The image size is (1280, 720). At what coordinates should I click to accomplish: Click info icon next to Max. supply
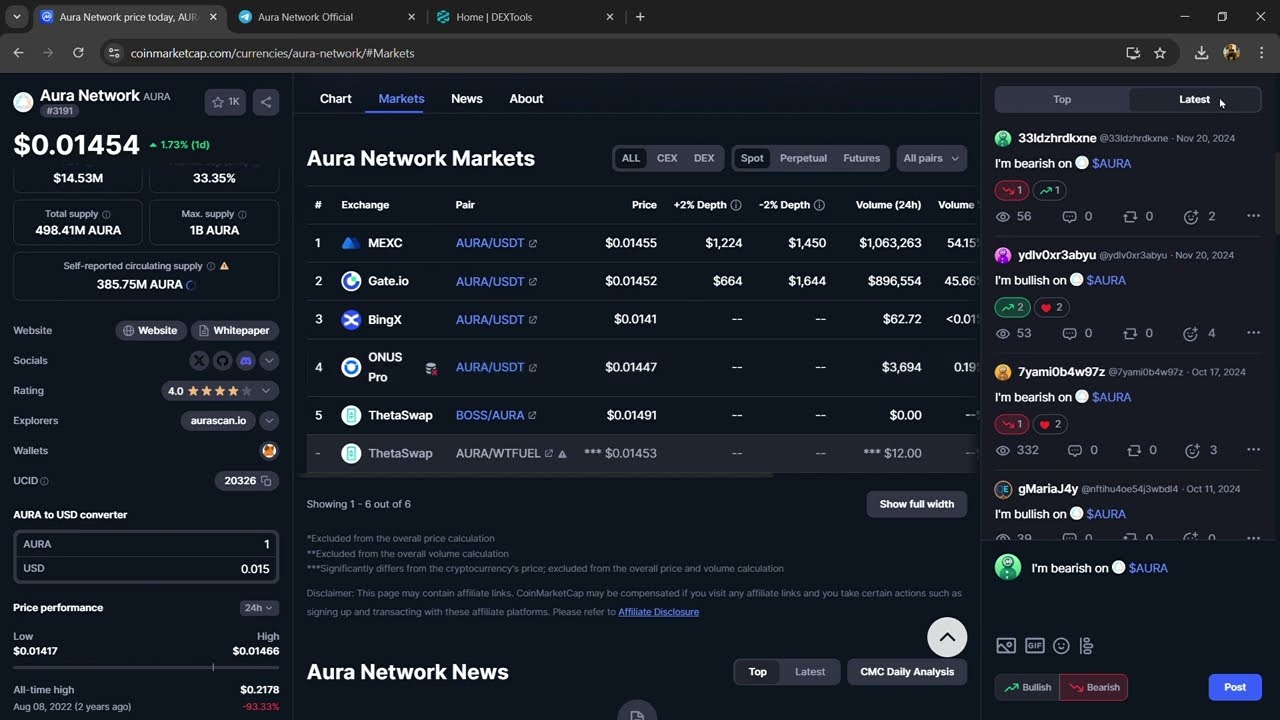[242, 214]
